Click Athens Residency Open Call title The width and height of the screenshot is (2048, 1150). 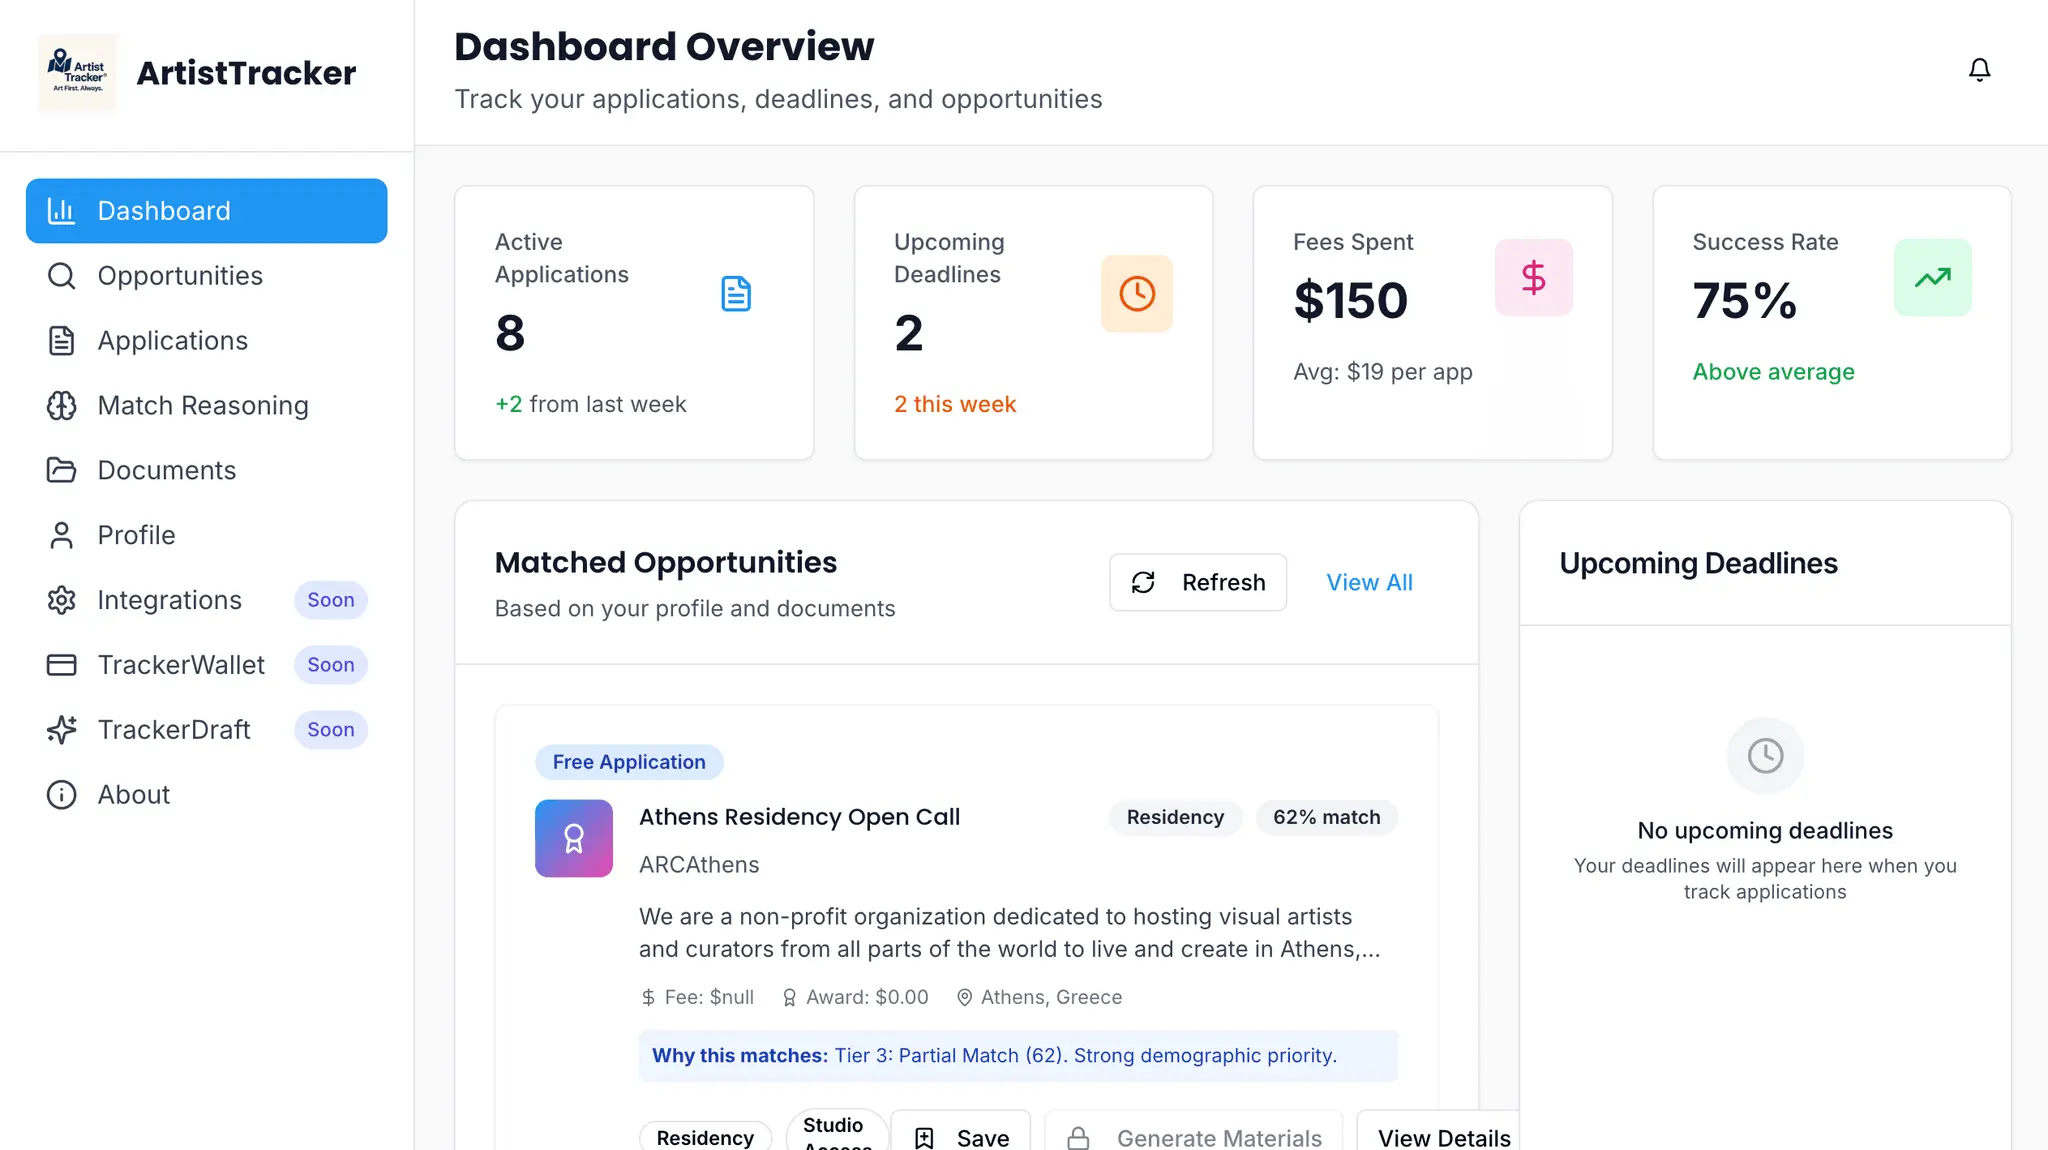coord(799,817)
